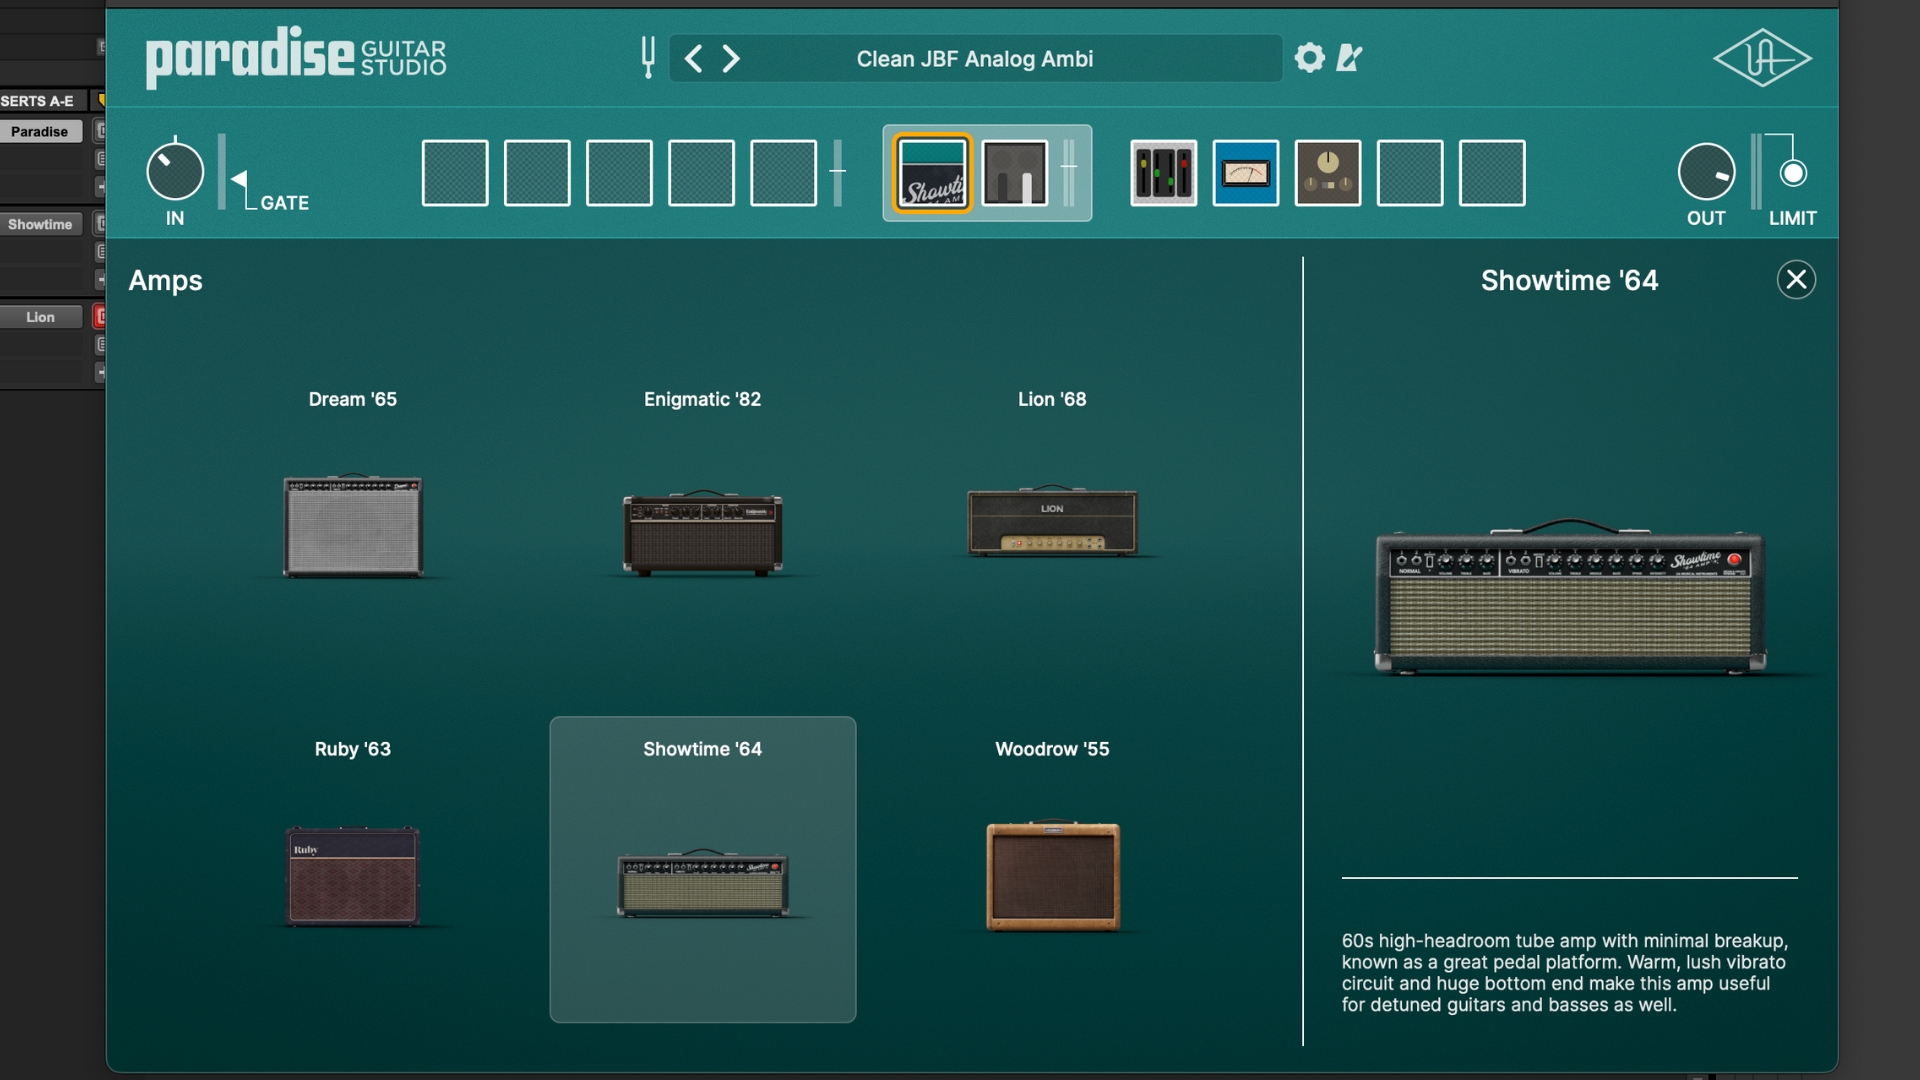
Task: Open plugin settings via the gear icon
Action: (x=1308, y=58)
